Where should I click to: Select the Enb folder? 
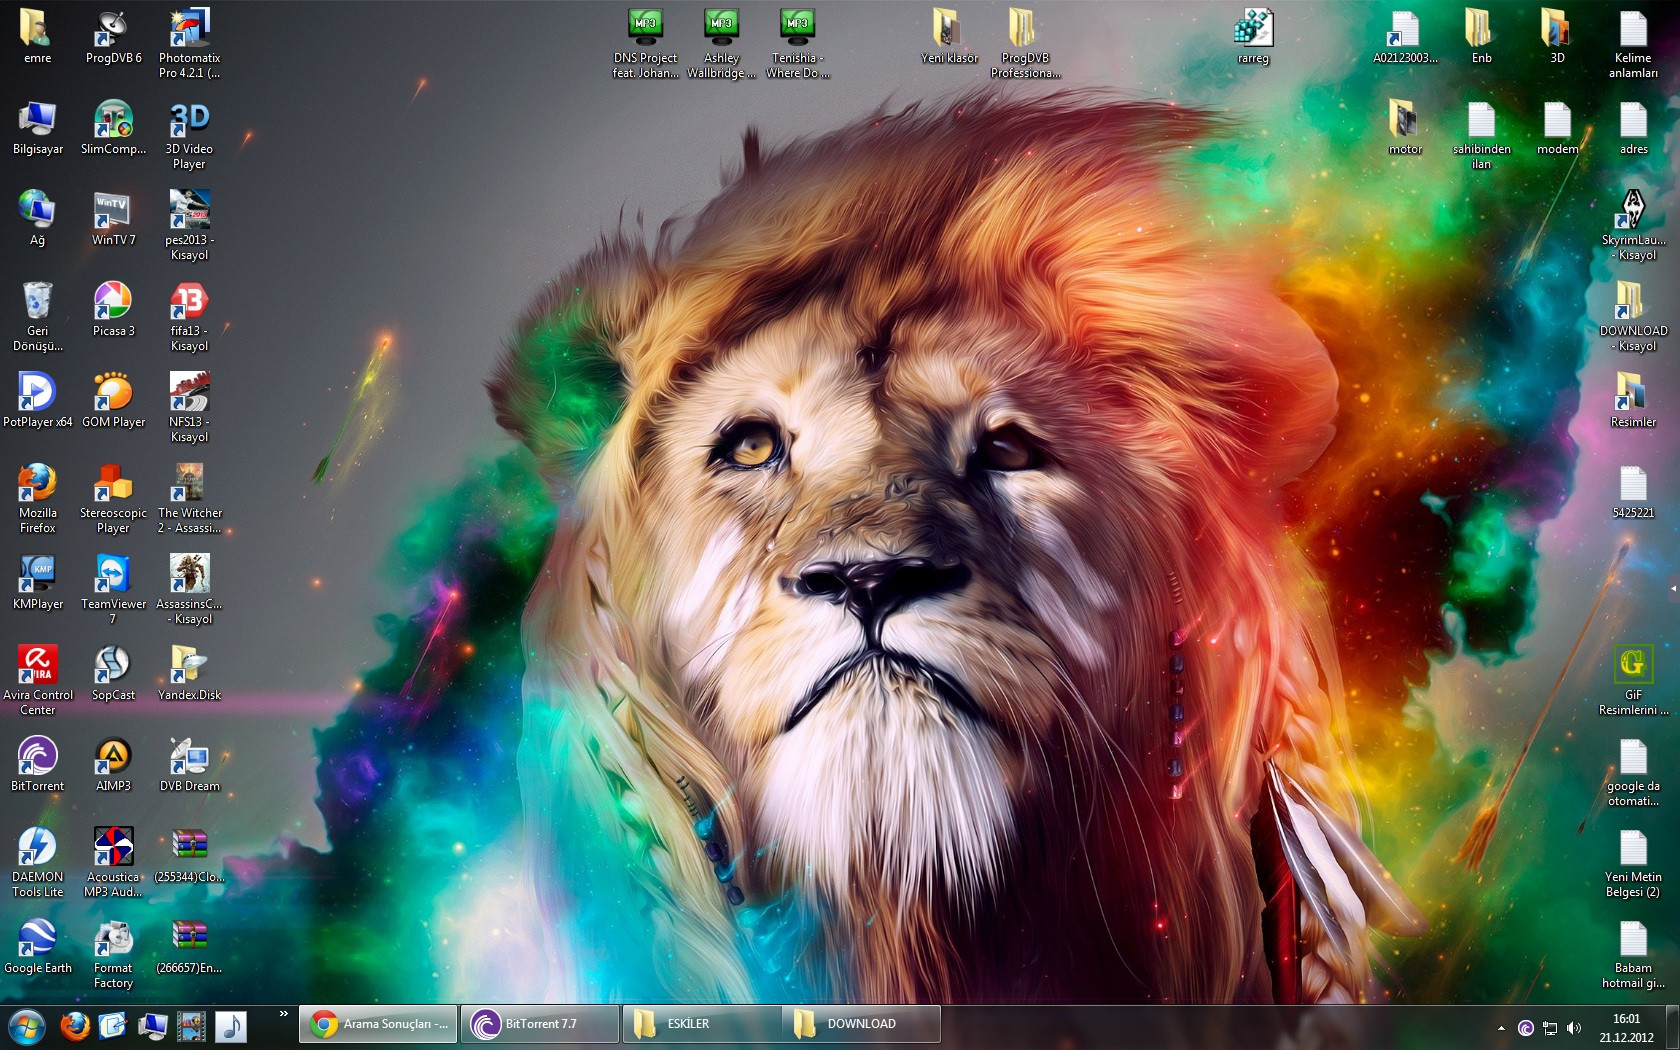tap(1481, 38)
